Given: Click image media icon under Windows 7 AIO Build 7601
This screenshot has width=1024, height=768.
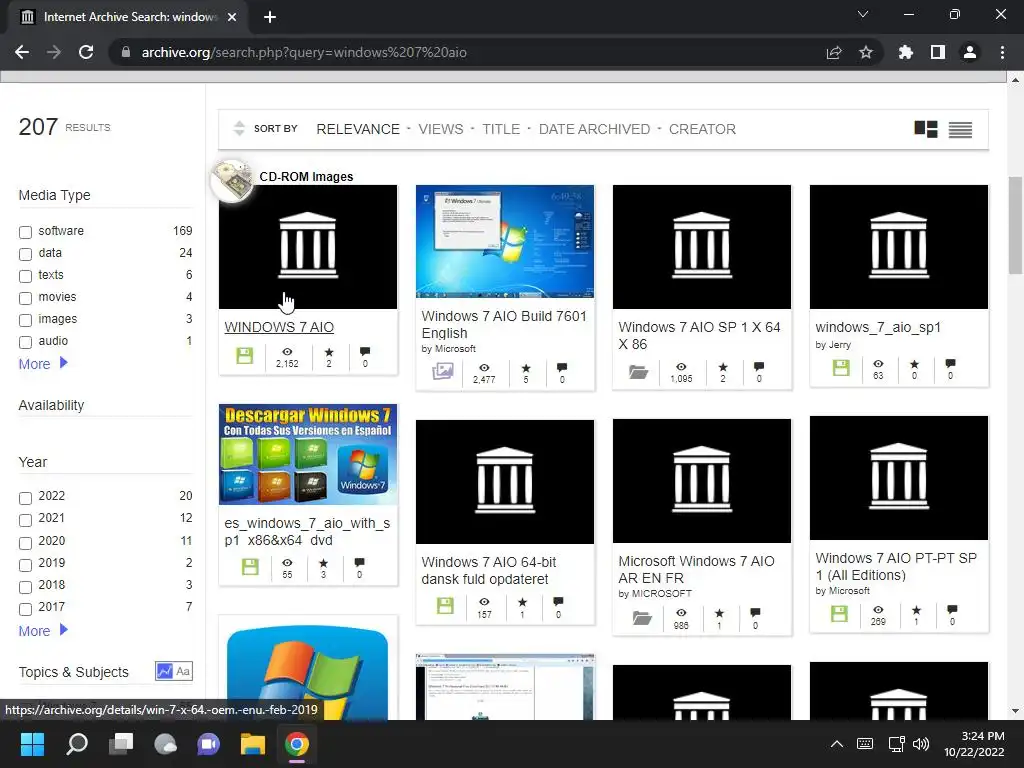Looking at the screenshot, I should [x=443, y=372].
